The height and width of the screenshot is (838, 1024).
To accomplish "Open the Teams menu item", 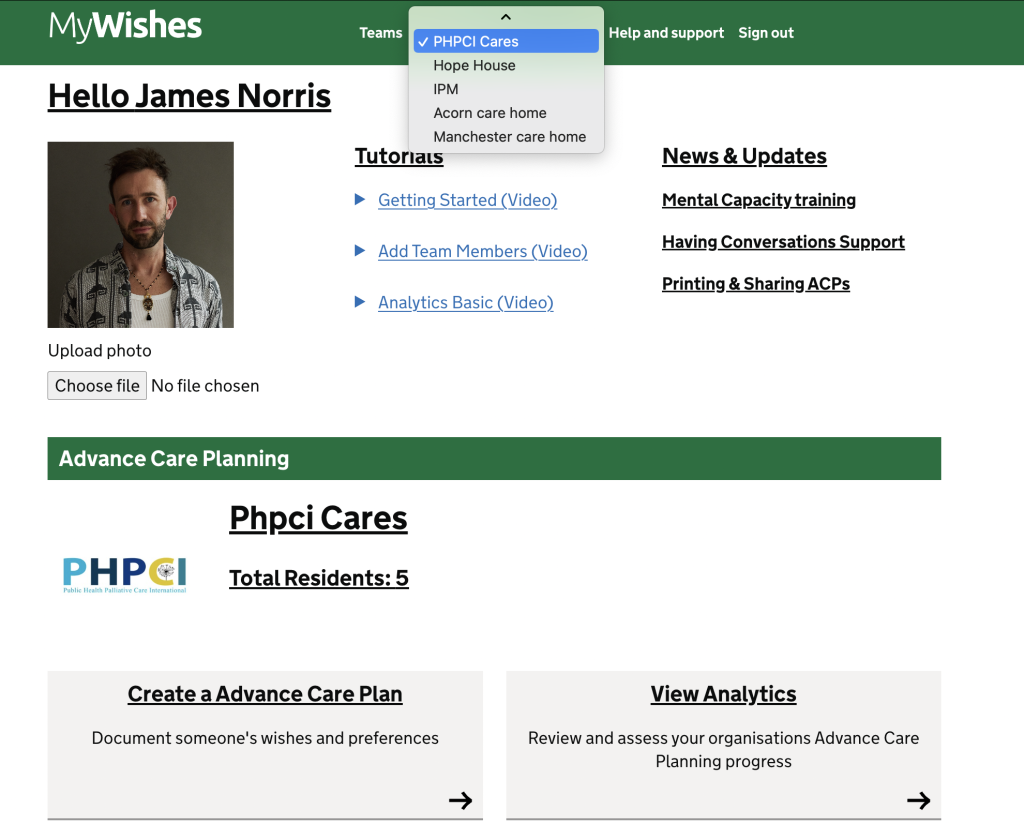I will (380, 33).
